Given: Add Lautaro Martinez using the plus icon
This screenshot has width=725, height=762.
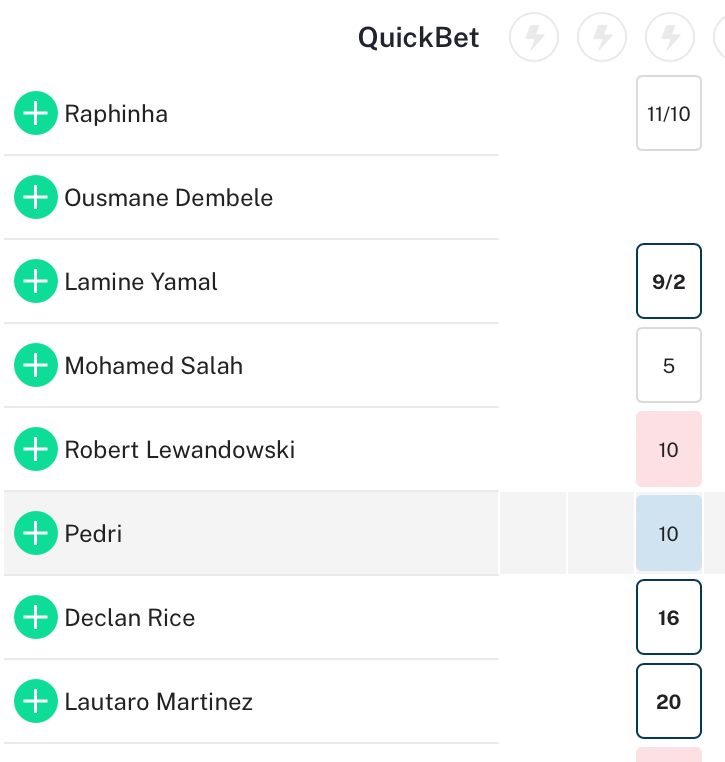Looking at the screenshot, I should (x=36, y=702).
